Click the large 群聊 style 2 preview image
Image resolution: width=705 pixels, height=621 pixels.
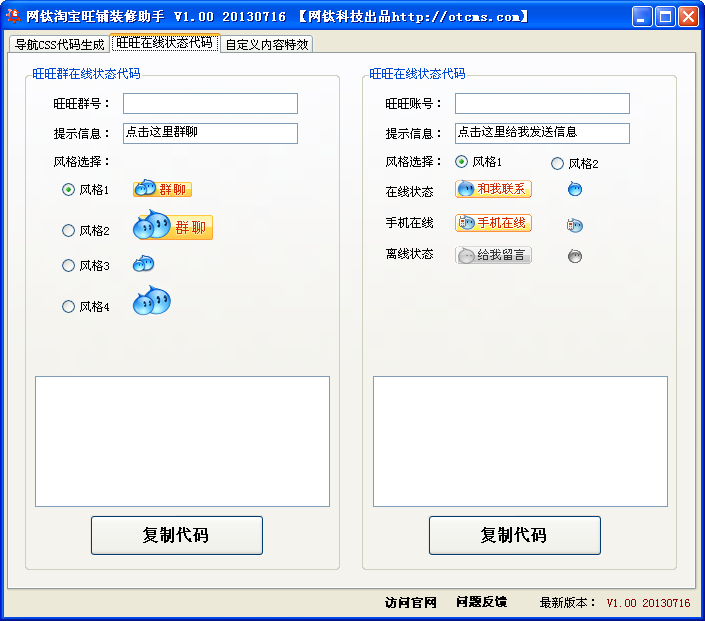point(173,225)
